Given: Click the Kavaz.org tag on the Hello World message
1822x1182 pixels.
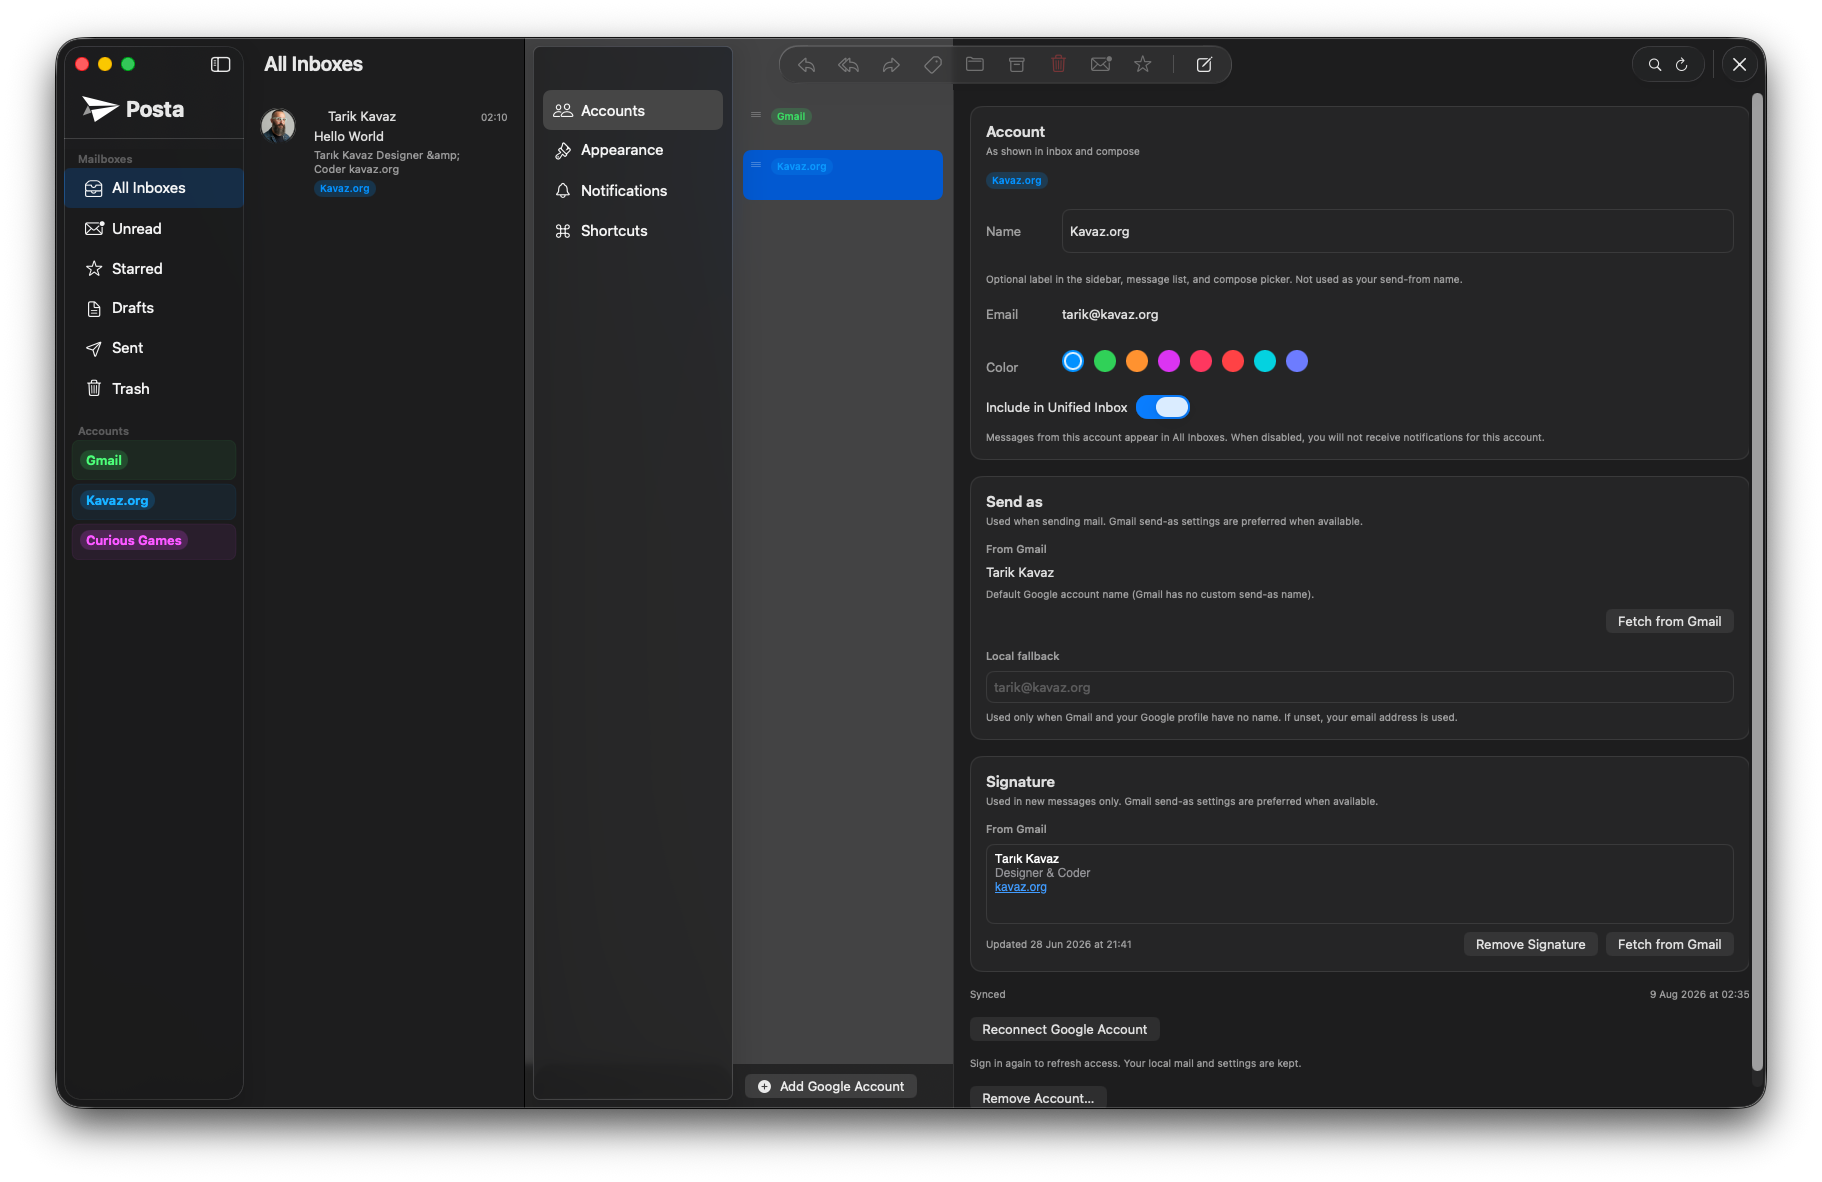Looking at the screenshot, I should [345, 188].
